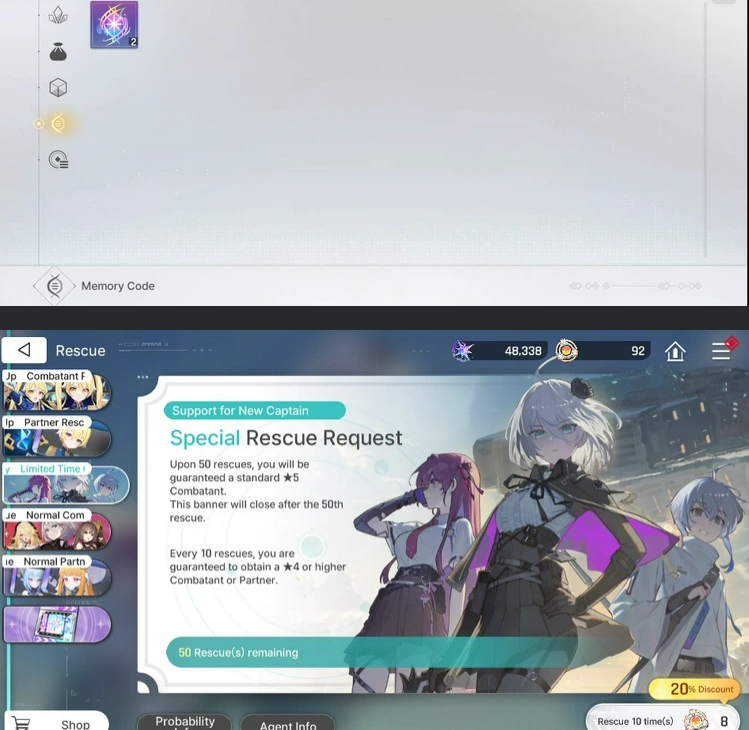Image resolution: width=749 pixels, height=730 pixels.
Task: Select the Combatant pickup banner tab
Action: pos(57,391)
